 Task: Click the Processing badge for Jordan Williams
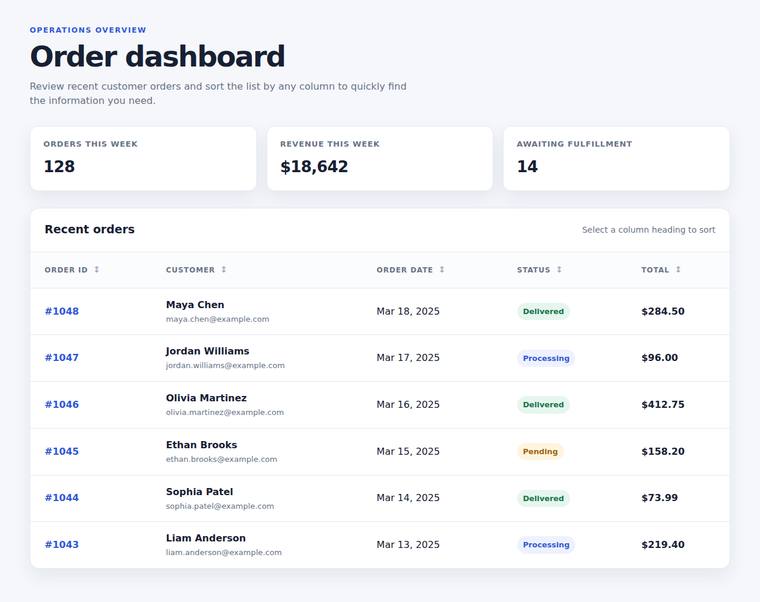click(546, 359)
